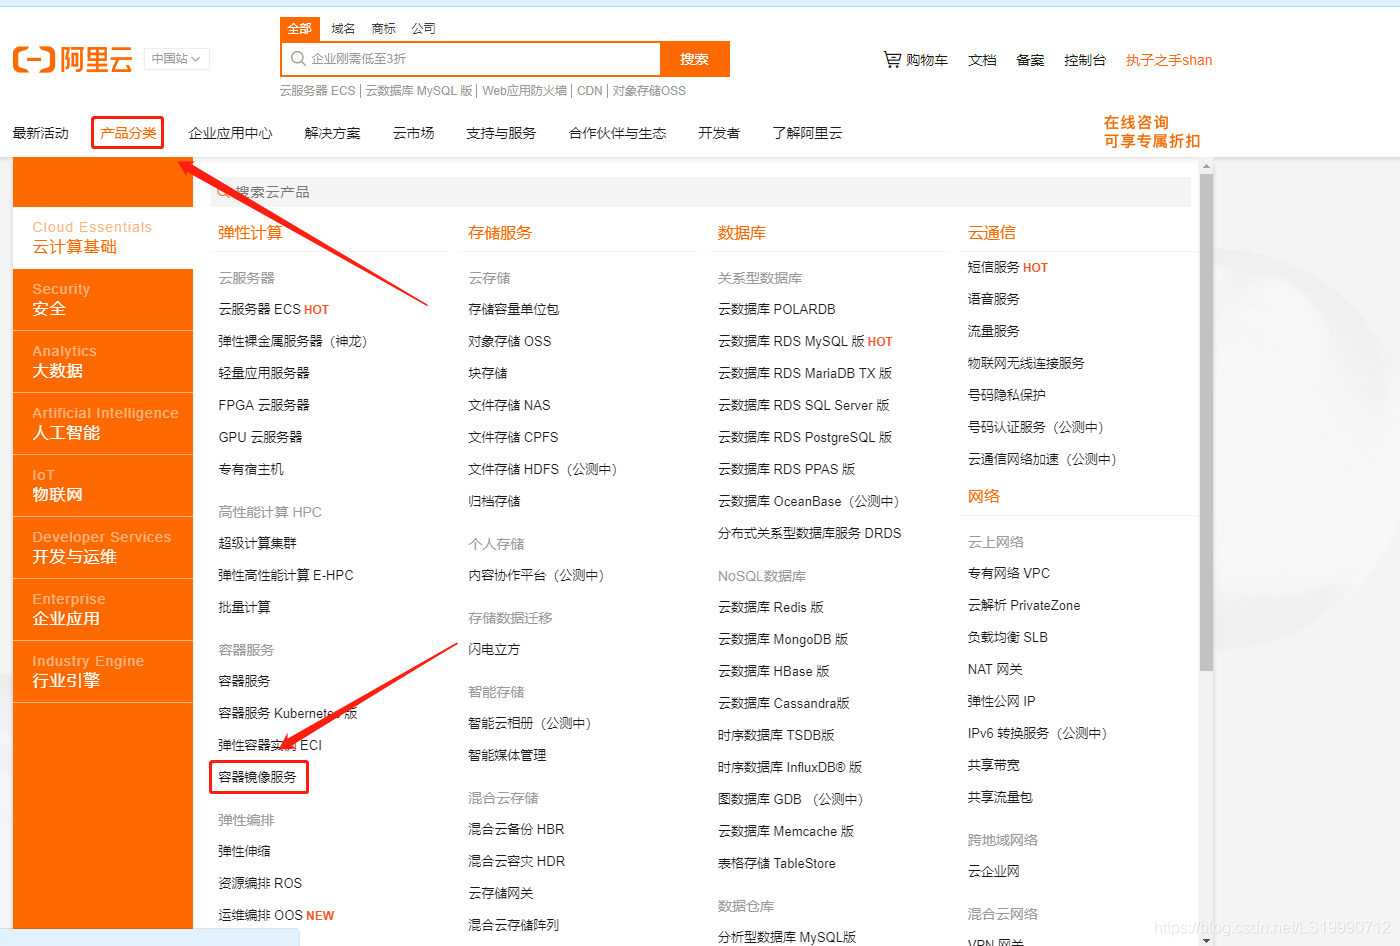Open 弹性公网 IP product link
This screenshot has width=1400, height=946.
click(1002, 701)
